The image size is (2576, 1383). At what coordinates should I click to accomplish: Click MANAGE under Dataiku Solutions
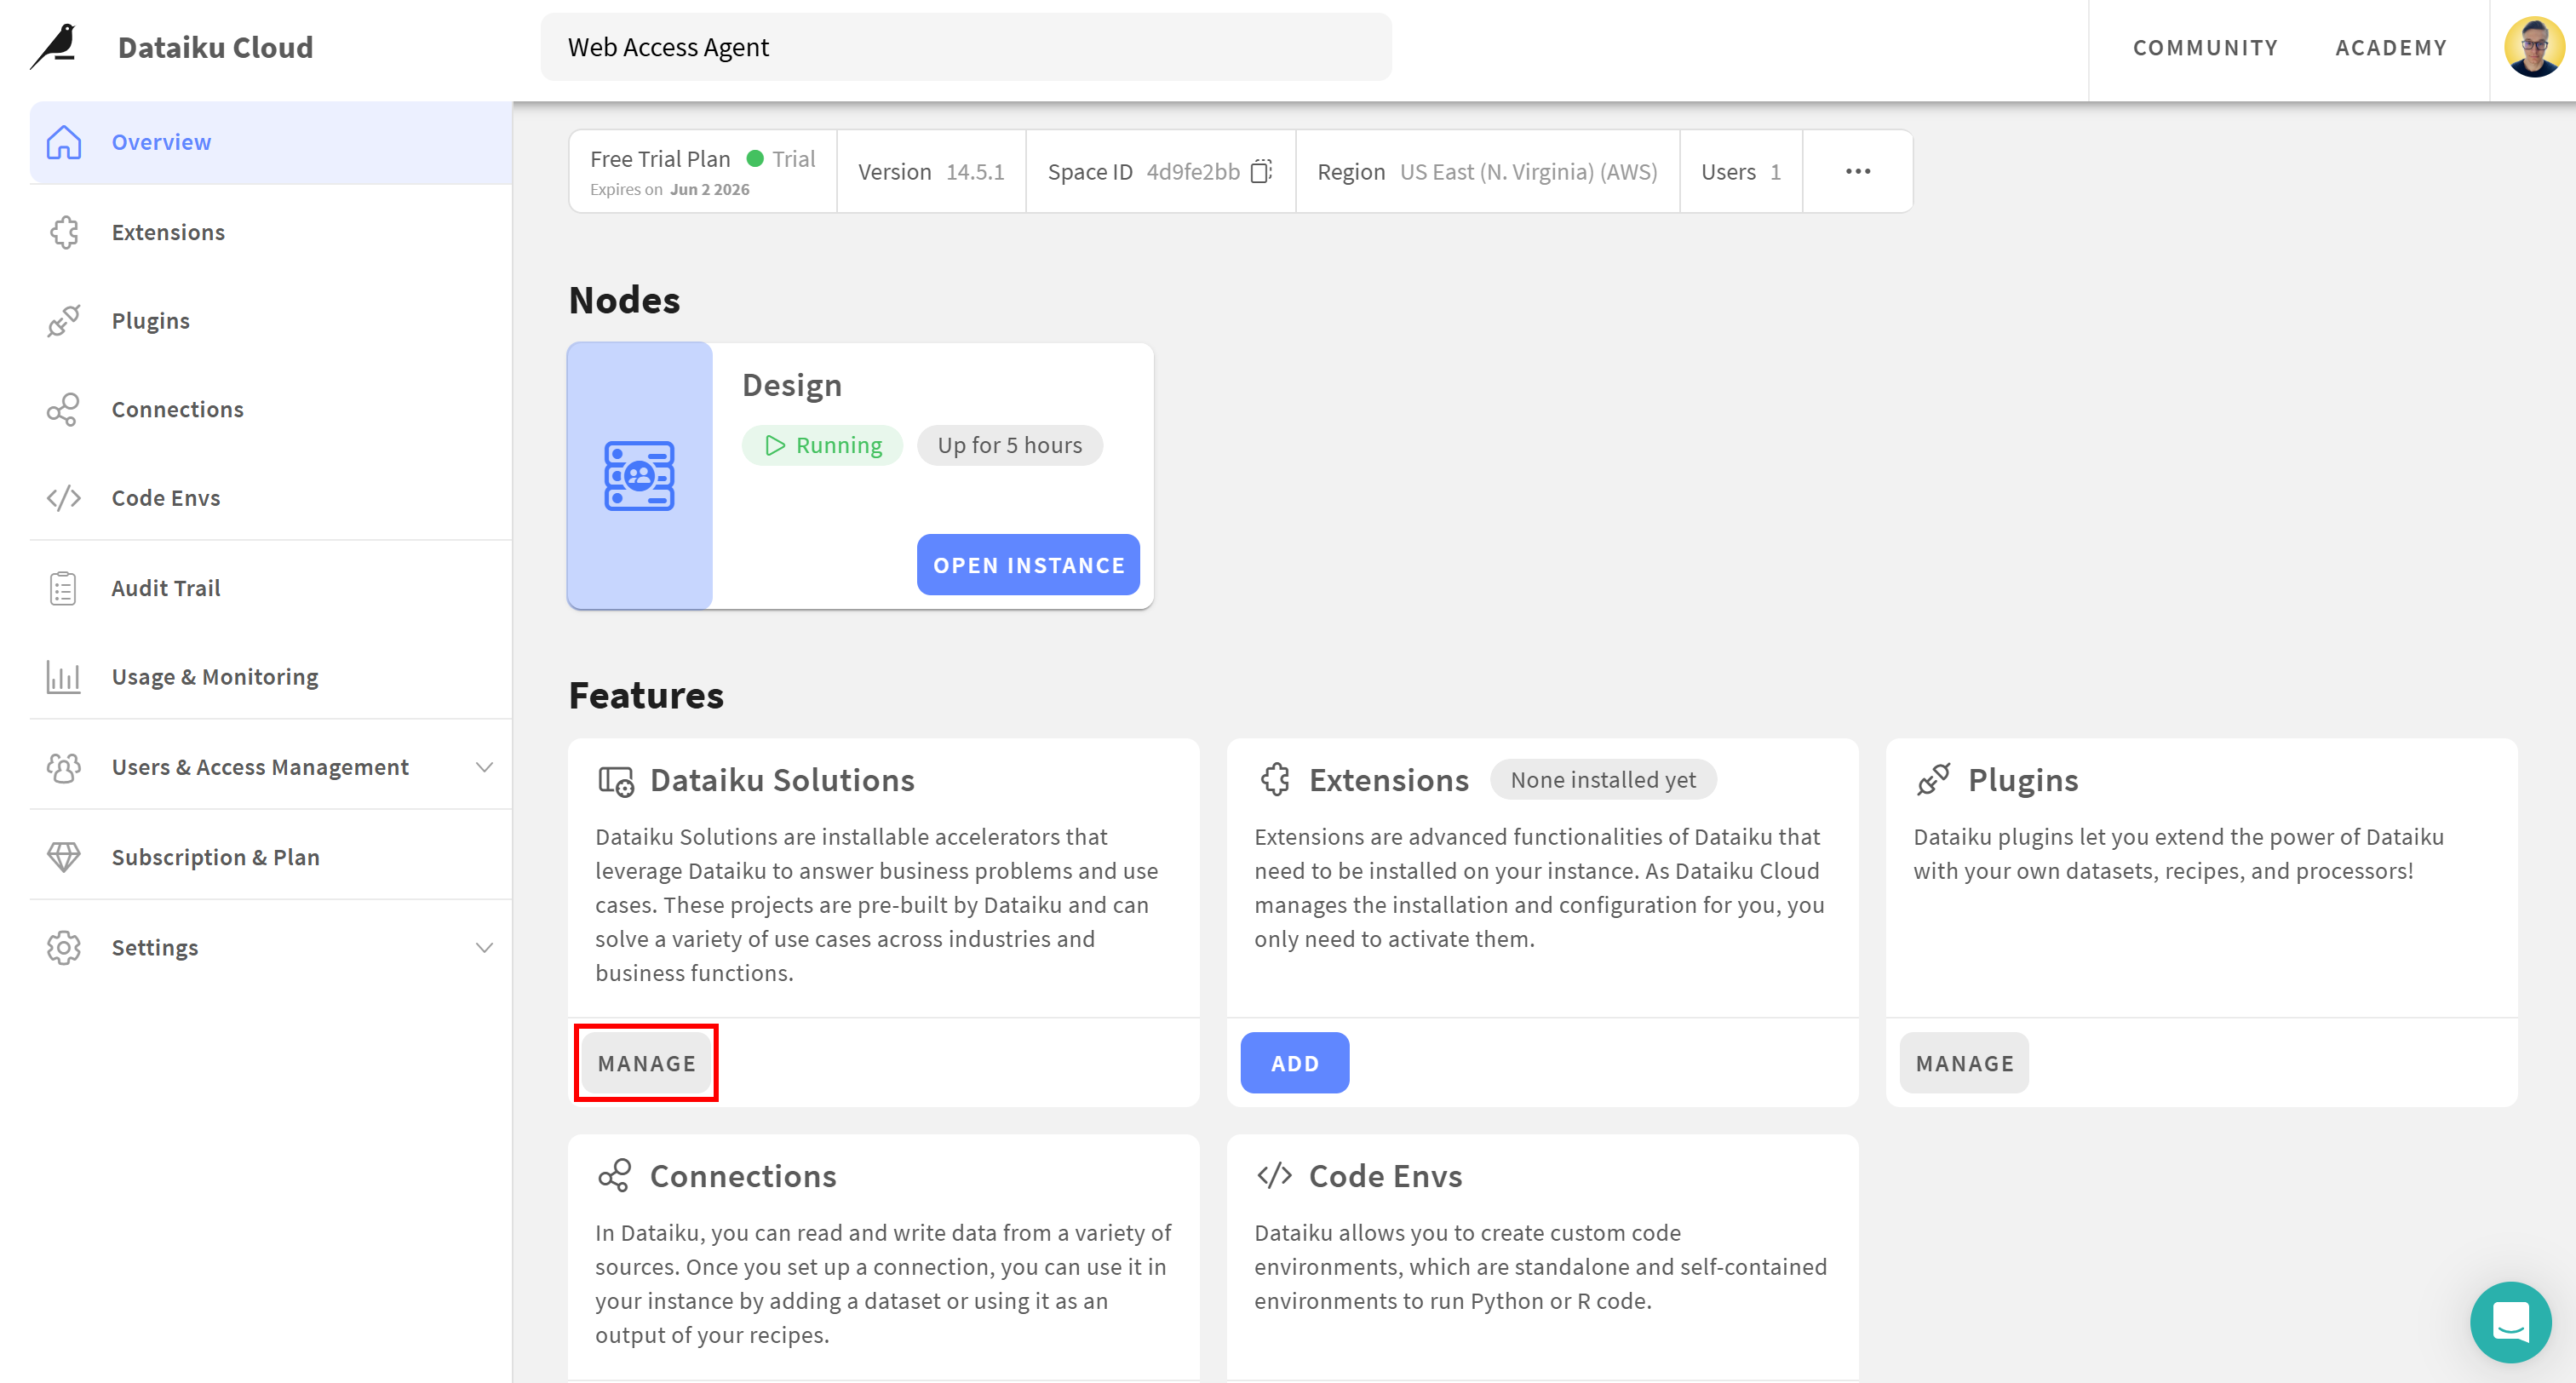pos(646,1063)
